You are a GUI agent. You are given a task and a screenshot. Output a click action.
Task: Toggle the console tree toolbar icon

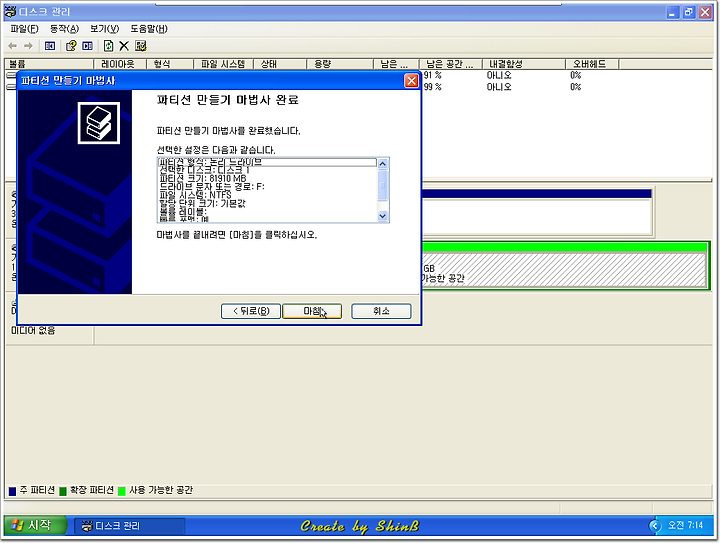[50, 46]
